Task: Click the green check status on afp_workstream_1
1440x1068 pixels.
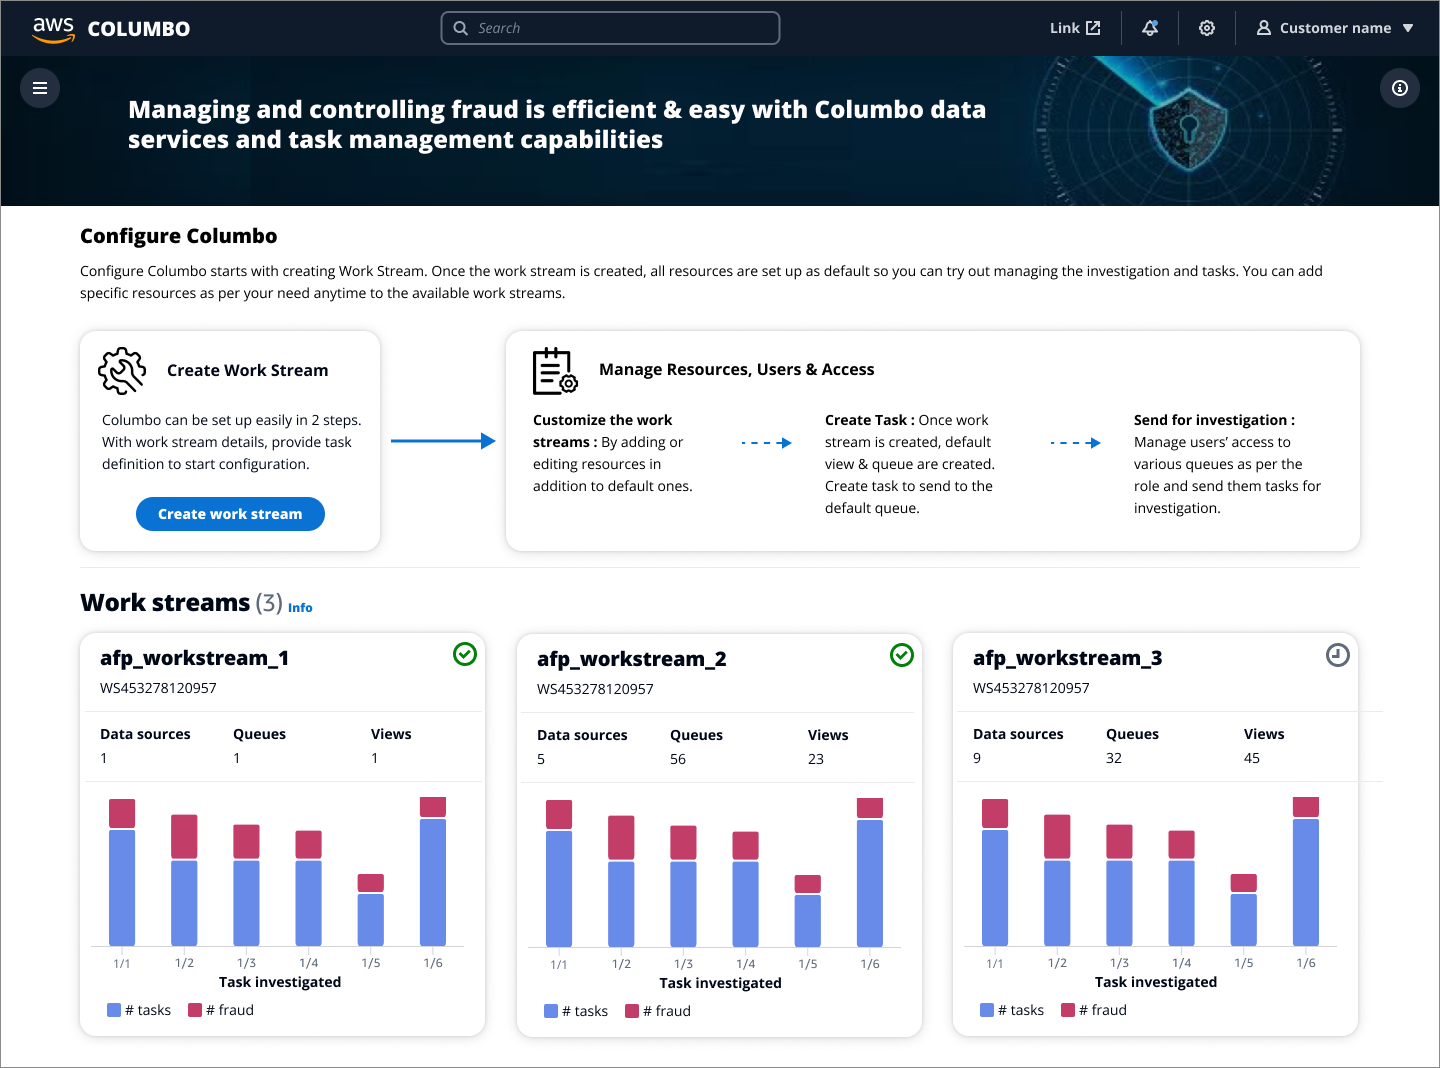Action: click(465, 654)
